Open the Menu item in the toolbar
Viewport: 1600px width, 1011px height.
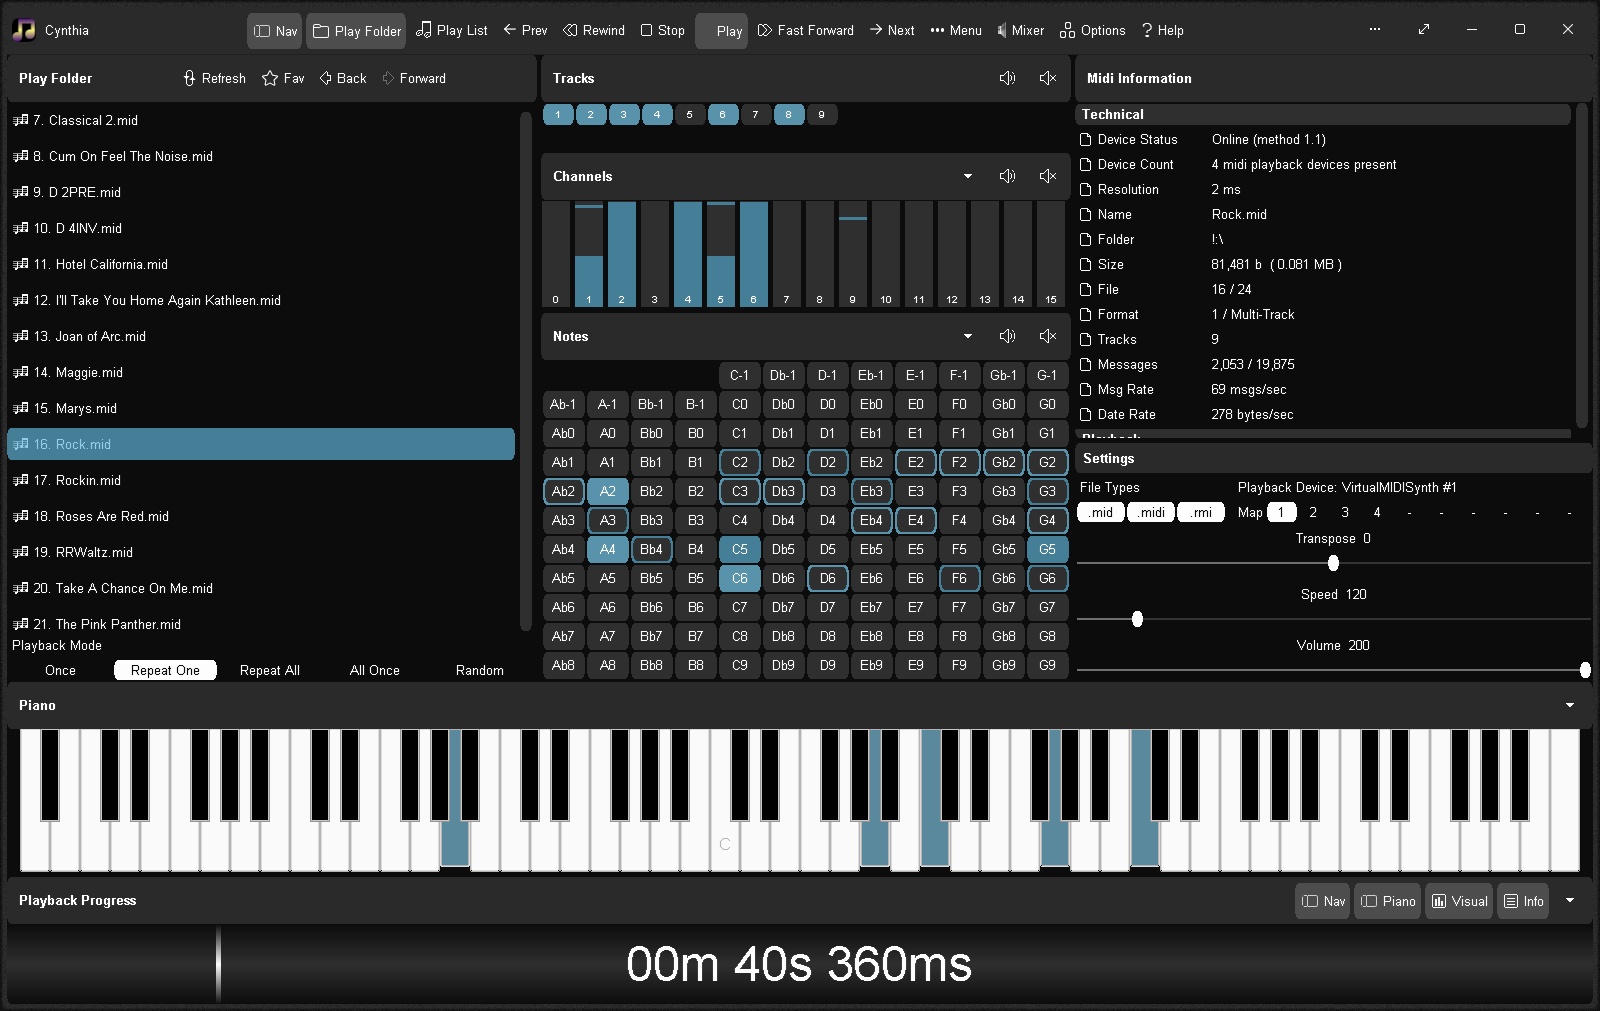[956, 30]
